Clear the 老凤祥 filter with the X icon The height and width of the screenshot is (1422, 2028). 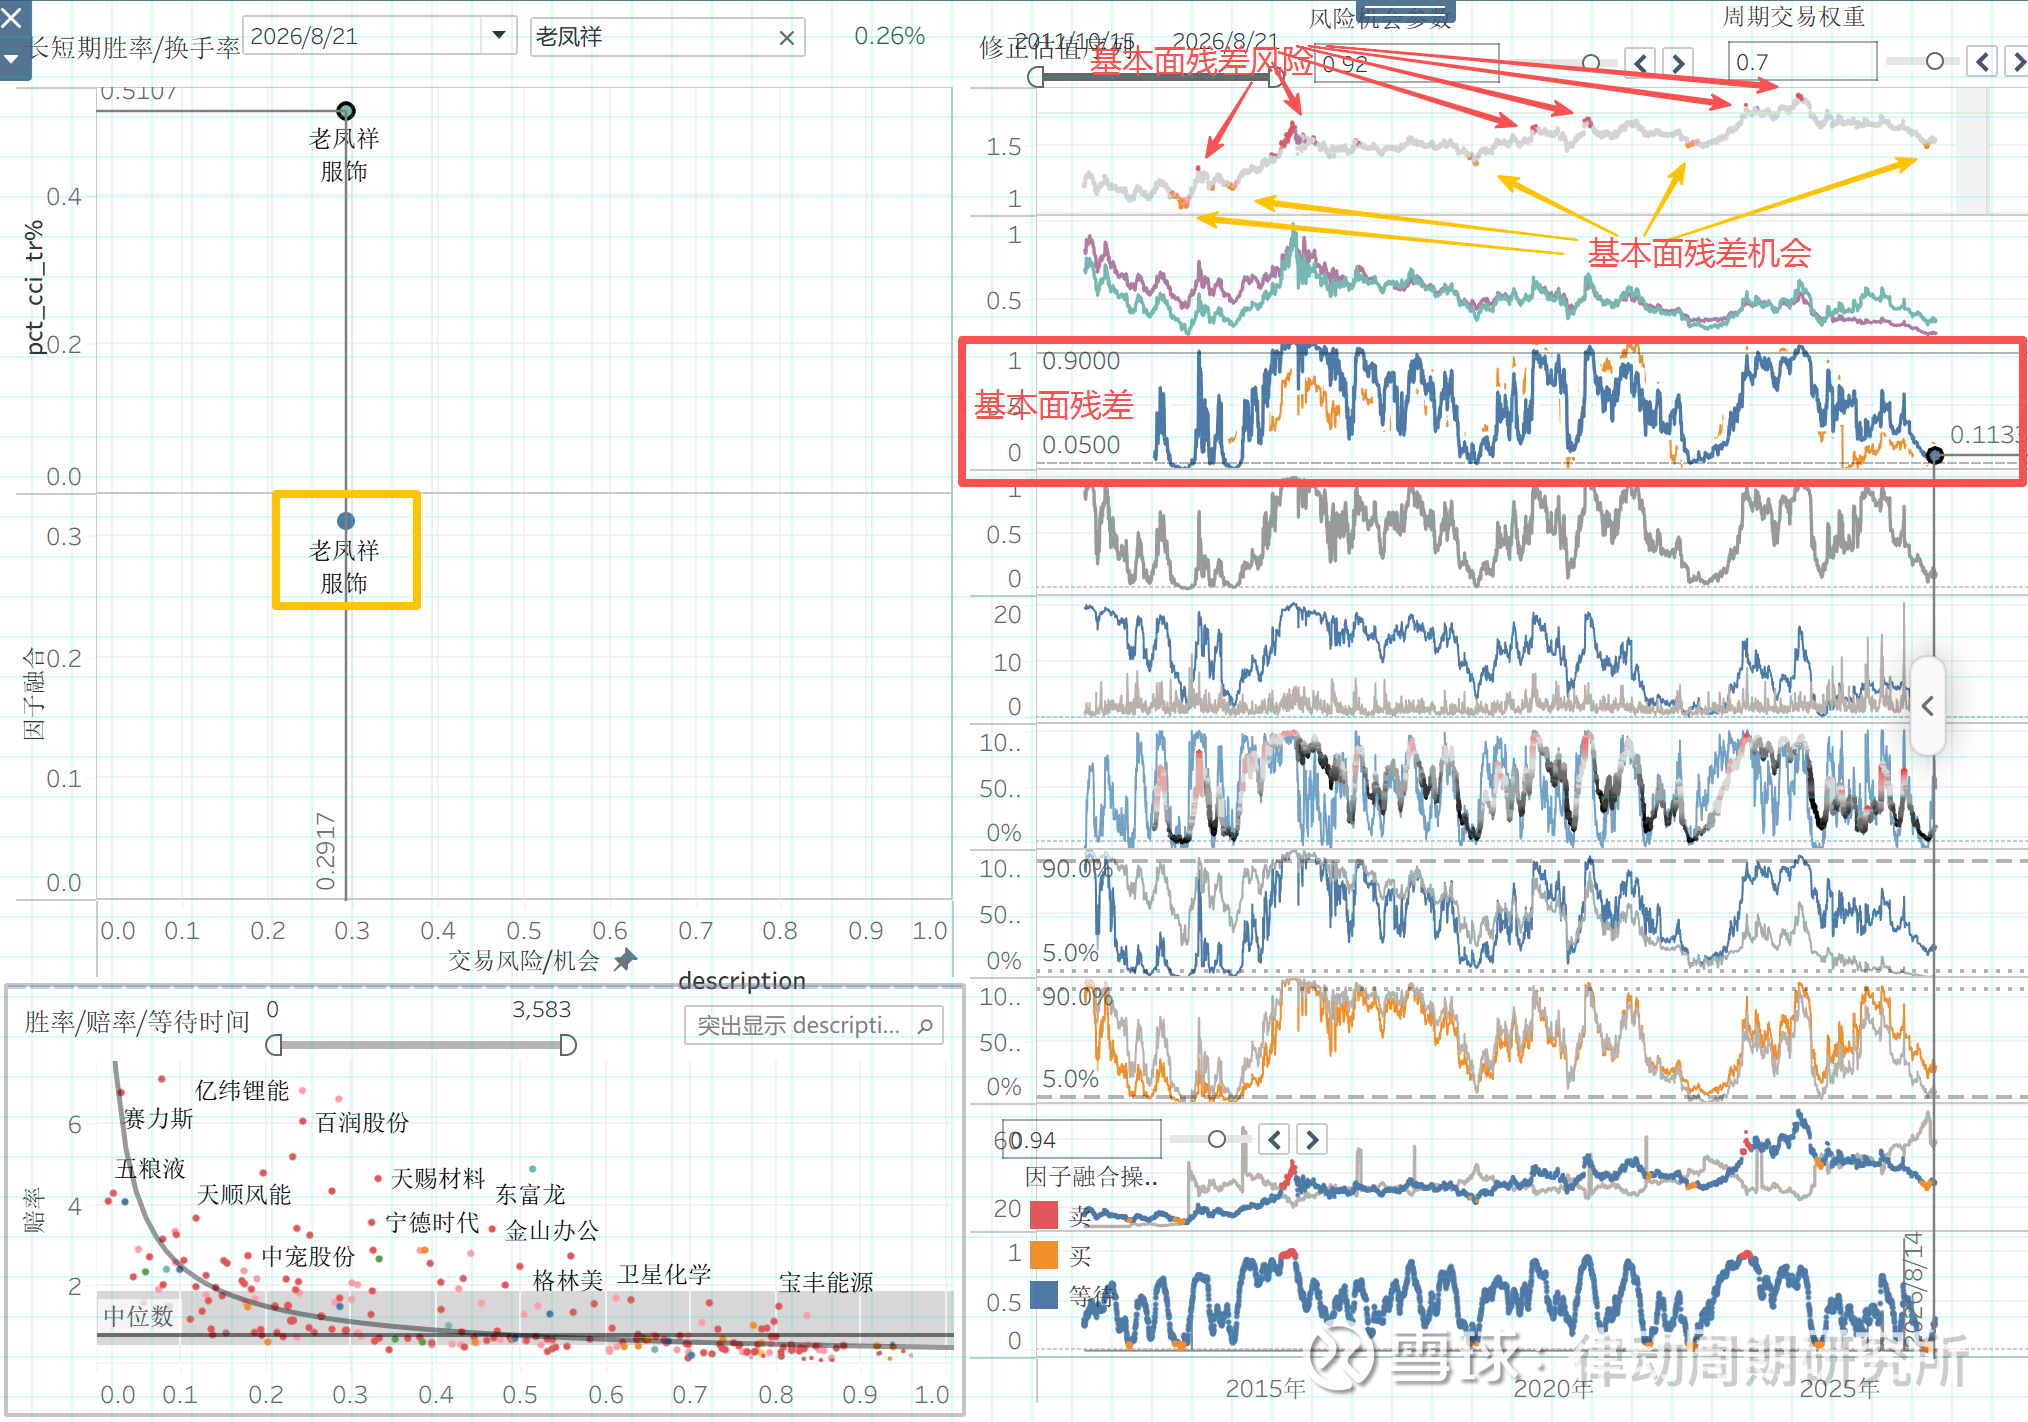[x=787, y=38]
